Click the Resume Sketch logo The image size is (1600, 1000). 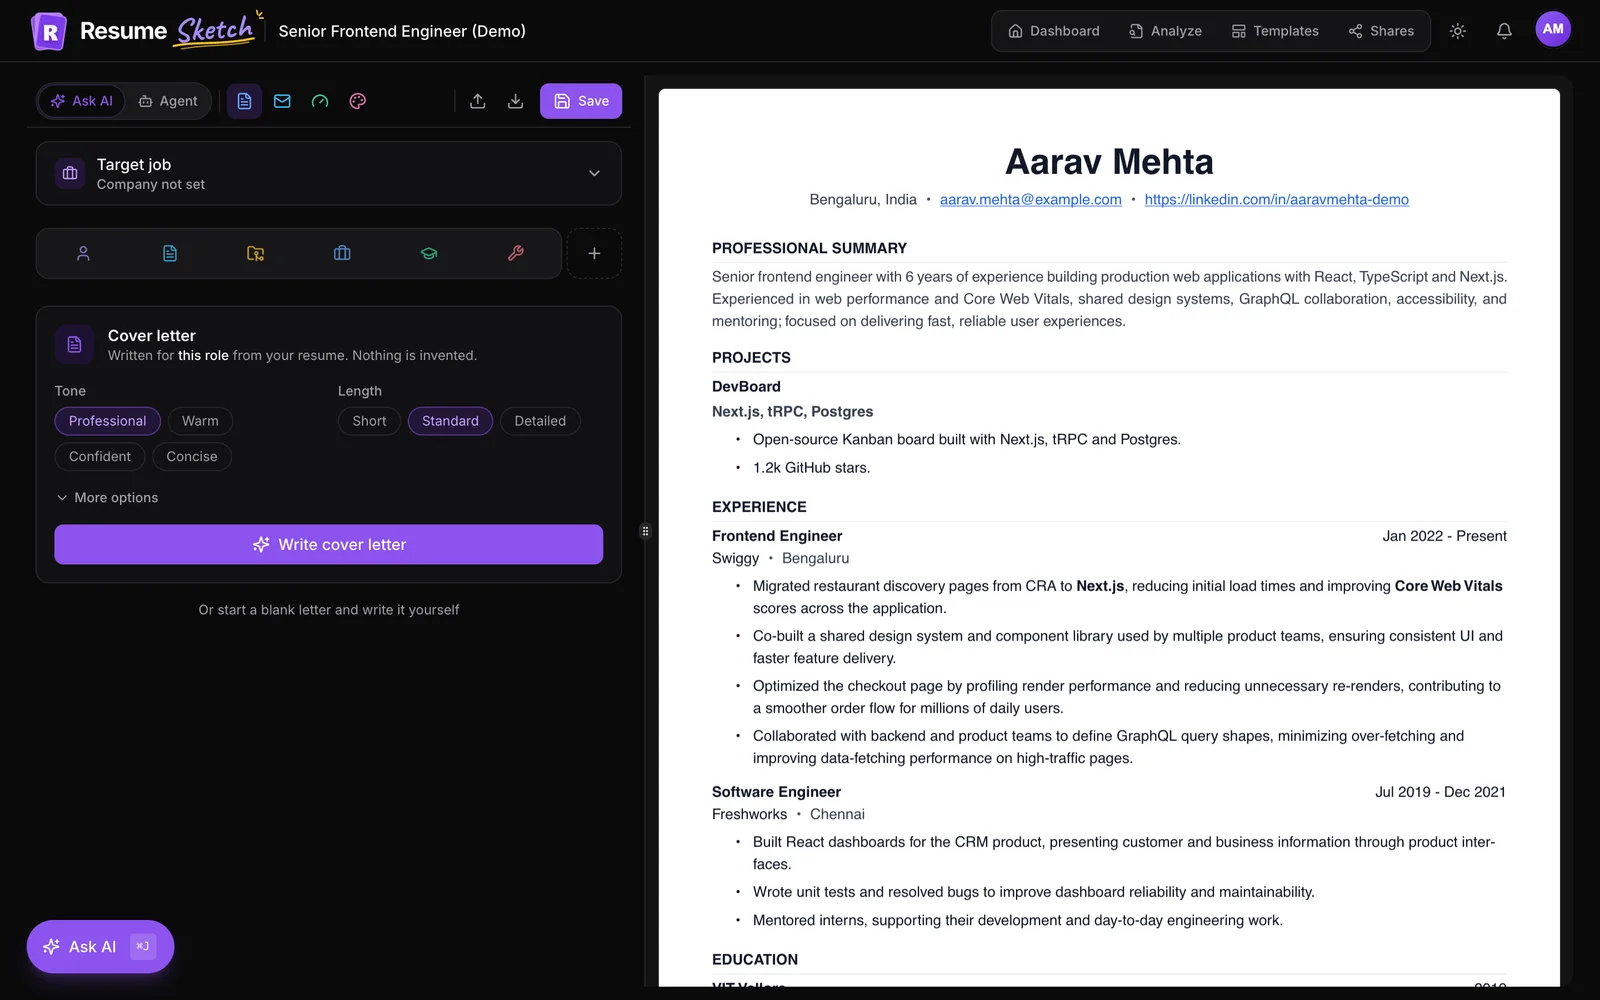click(x=146, y=31)
